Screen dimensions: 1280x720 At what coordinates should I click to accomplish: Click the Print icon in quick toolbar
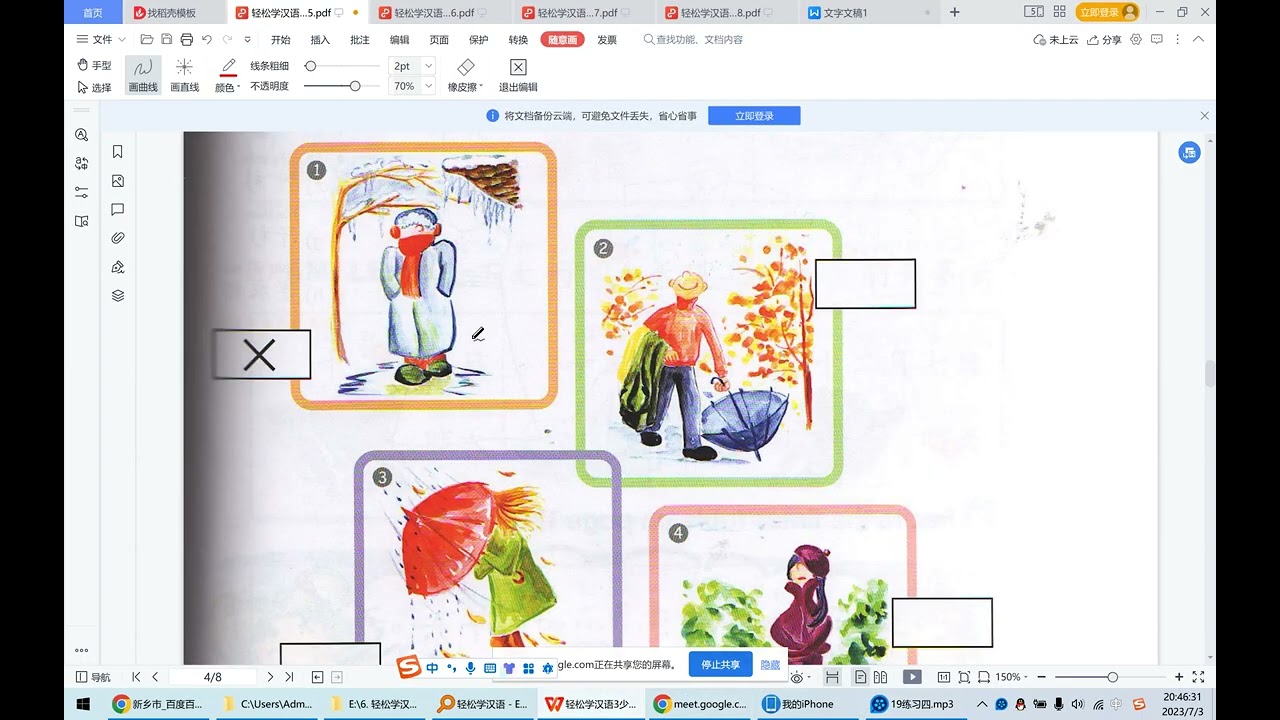click(x=186, y=40)
